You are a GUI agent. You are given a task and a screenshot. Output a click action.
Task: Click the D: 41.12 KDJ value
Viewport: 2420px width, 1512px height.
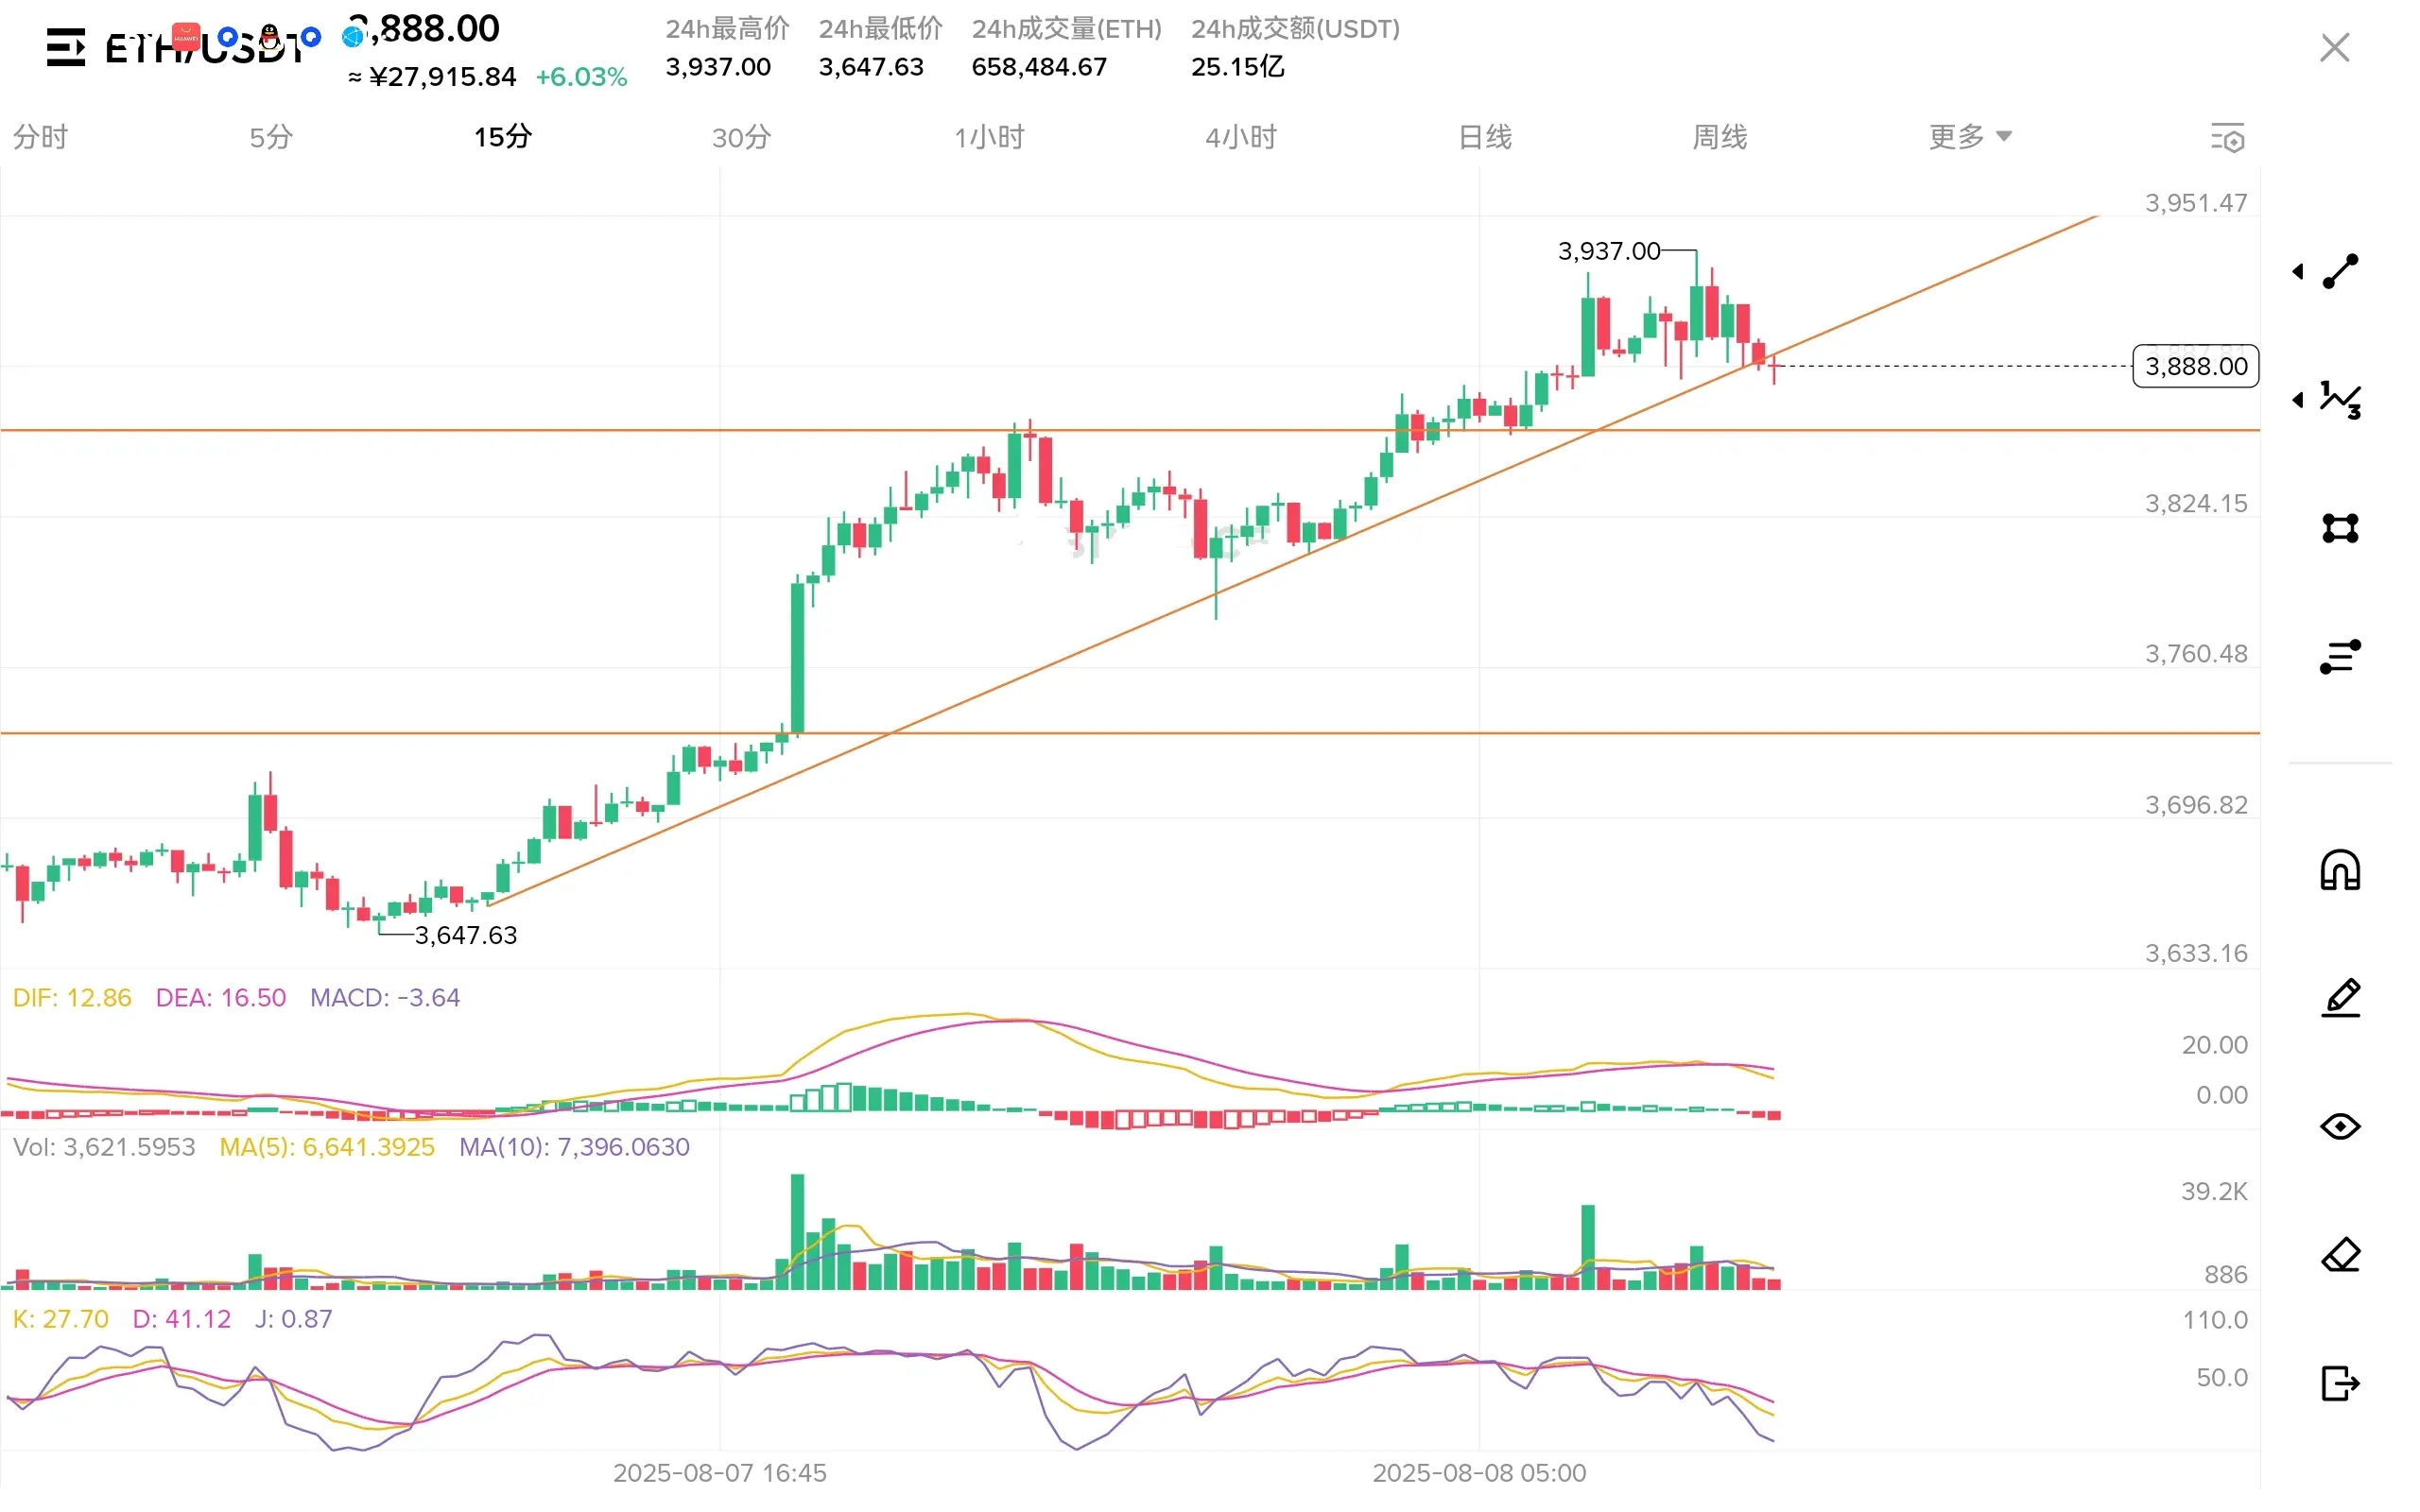(x=182, y=1319)
